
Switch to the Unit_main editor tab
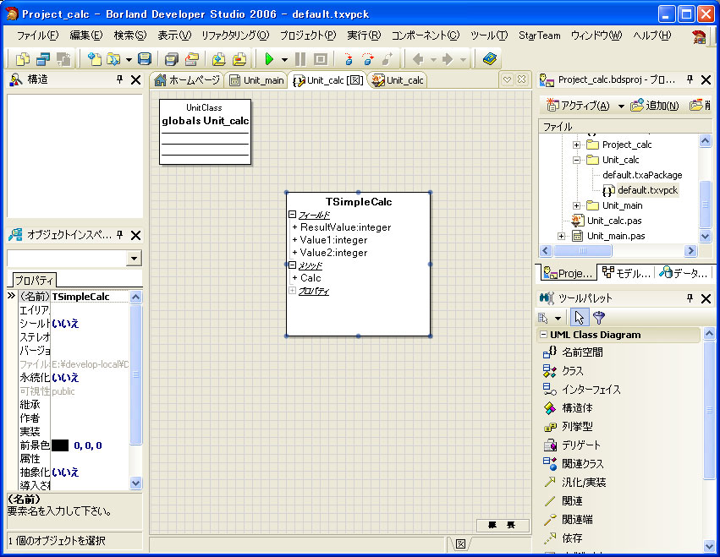(257, 80)
